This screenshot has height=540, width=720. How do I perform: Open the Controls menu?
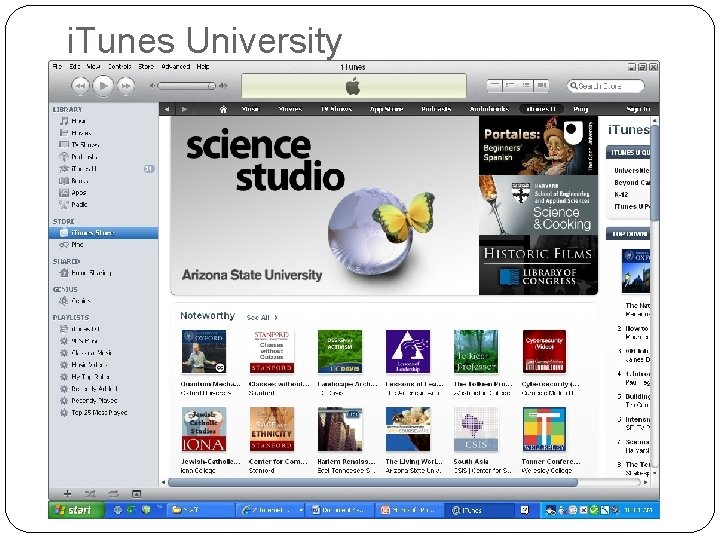click(119, 67)
